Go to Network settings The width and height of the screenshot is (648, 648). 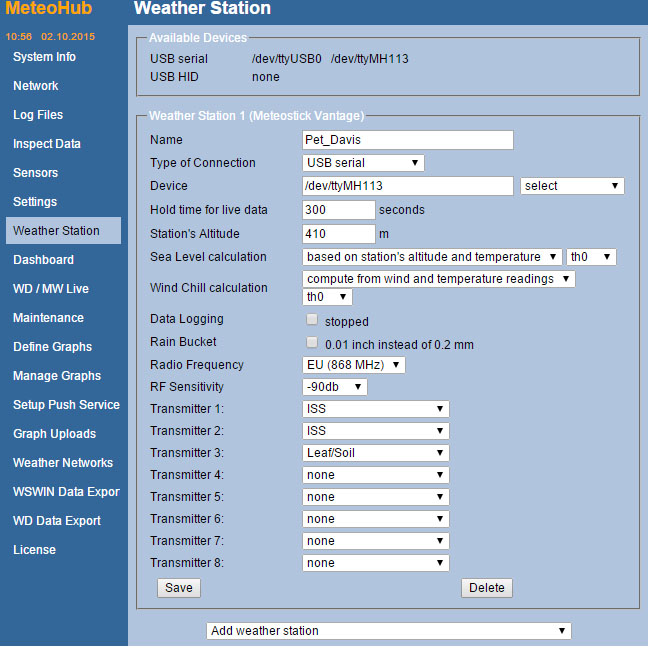click(x=36, y=86)
